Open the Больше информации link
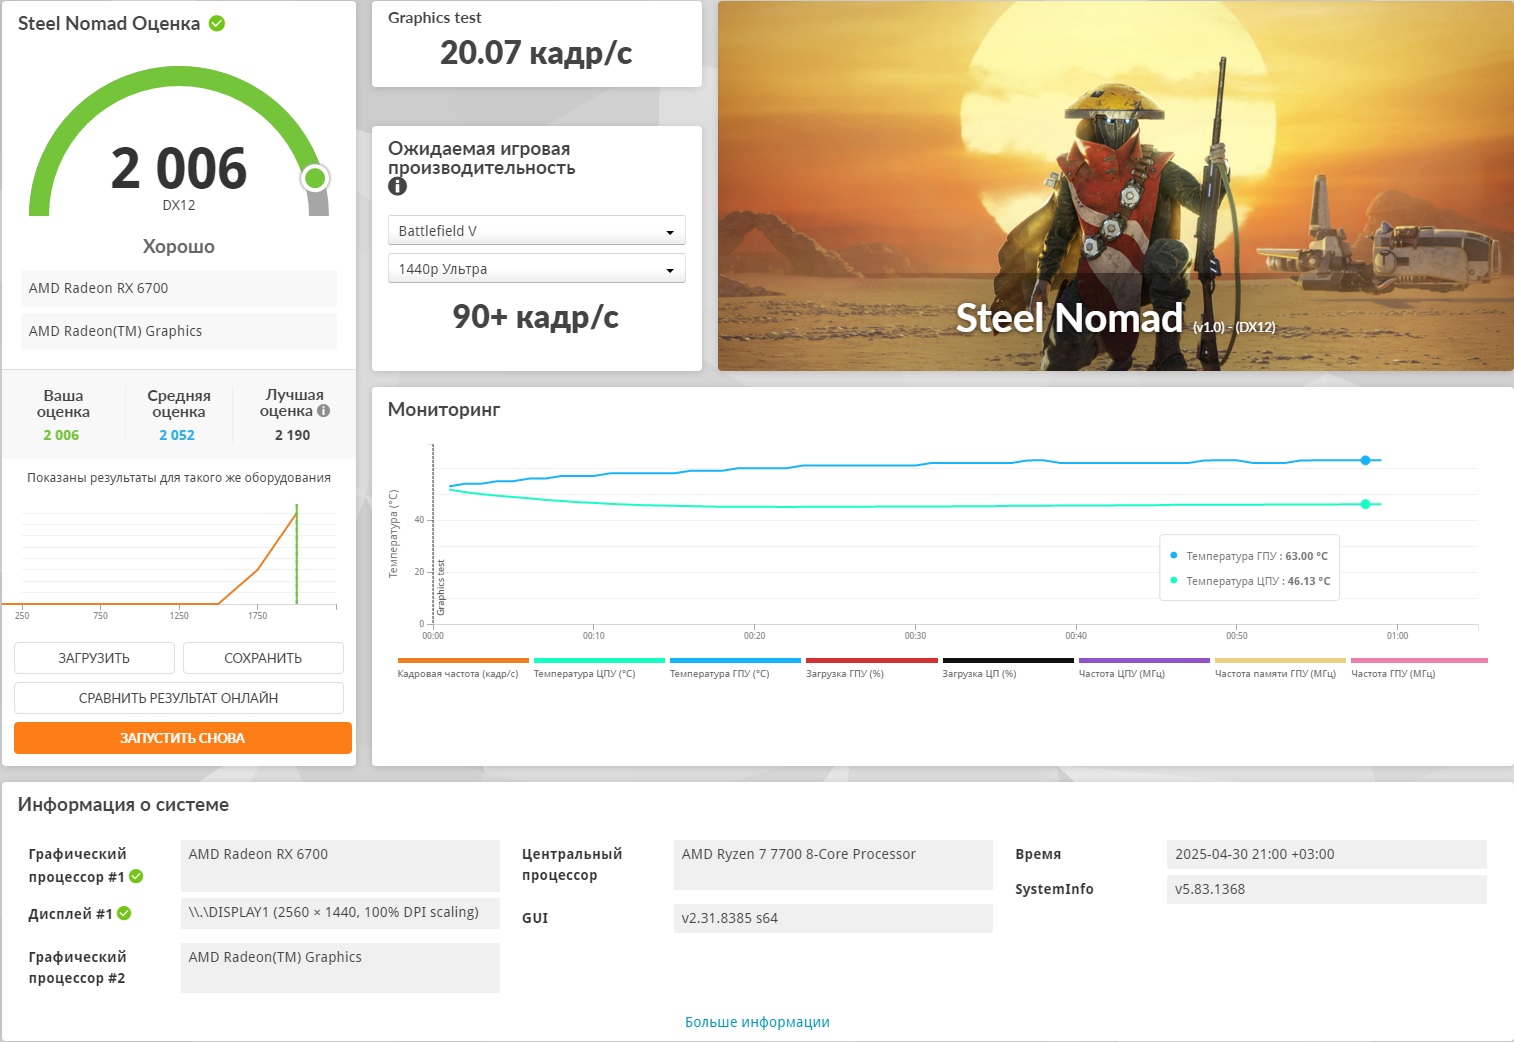The height and width of the screenshot is (1042, 1514). [x=757, y=1022]
